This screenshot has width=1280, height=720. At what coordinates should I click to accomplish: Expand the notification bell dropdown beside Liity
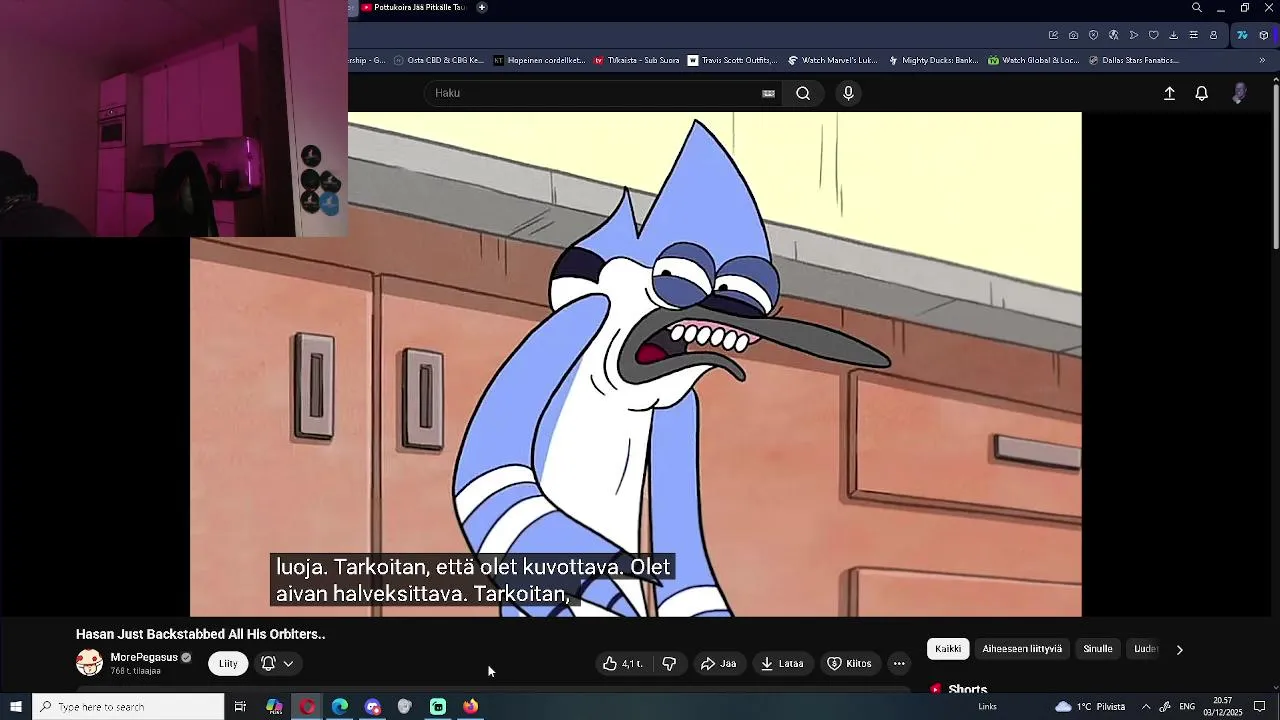pyautogui.click(x=278, y=663)
